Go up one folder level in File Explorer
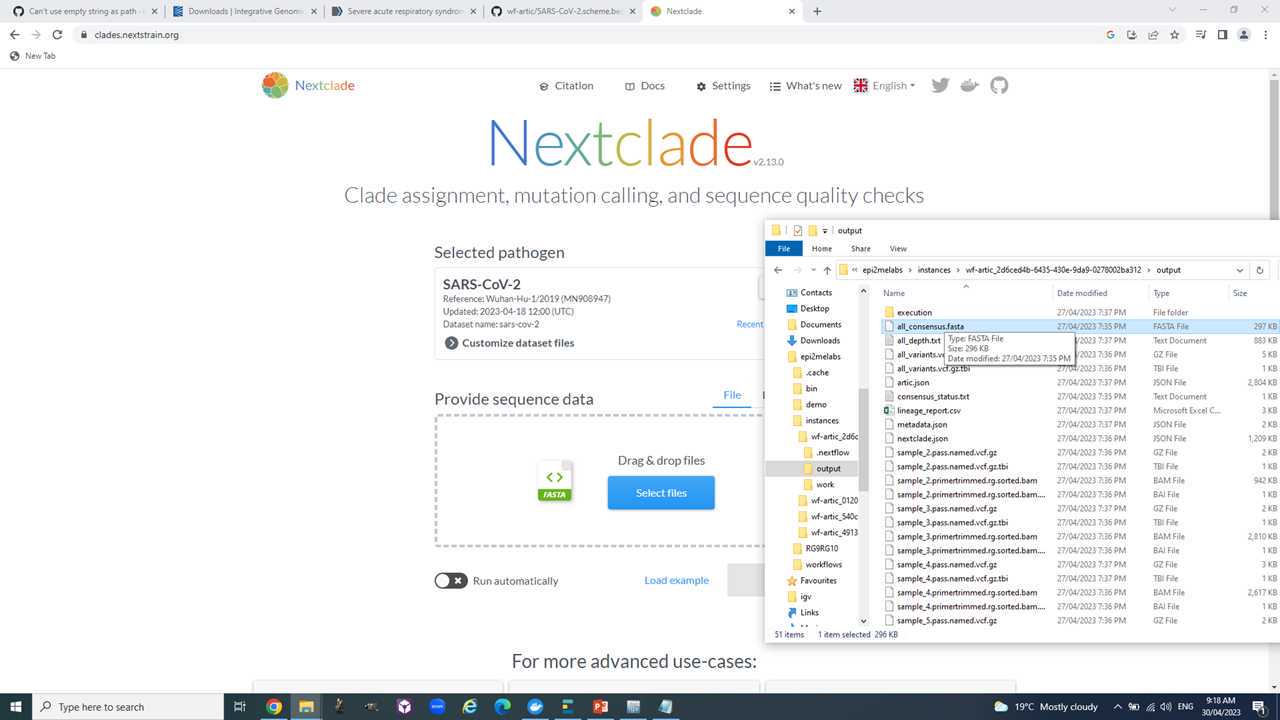Screen dimensions: 1280x720 827,270
